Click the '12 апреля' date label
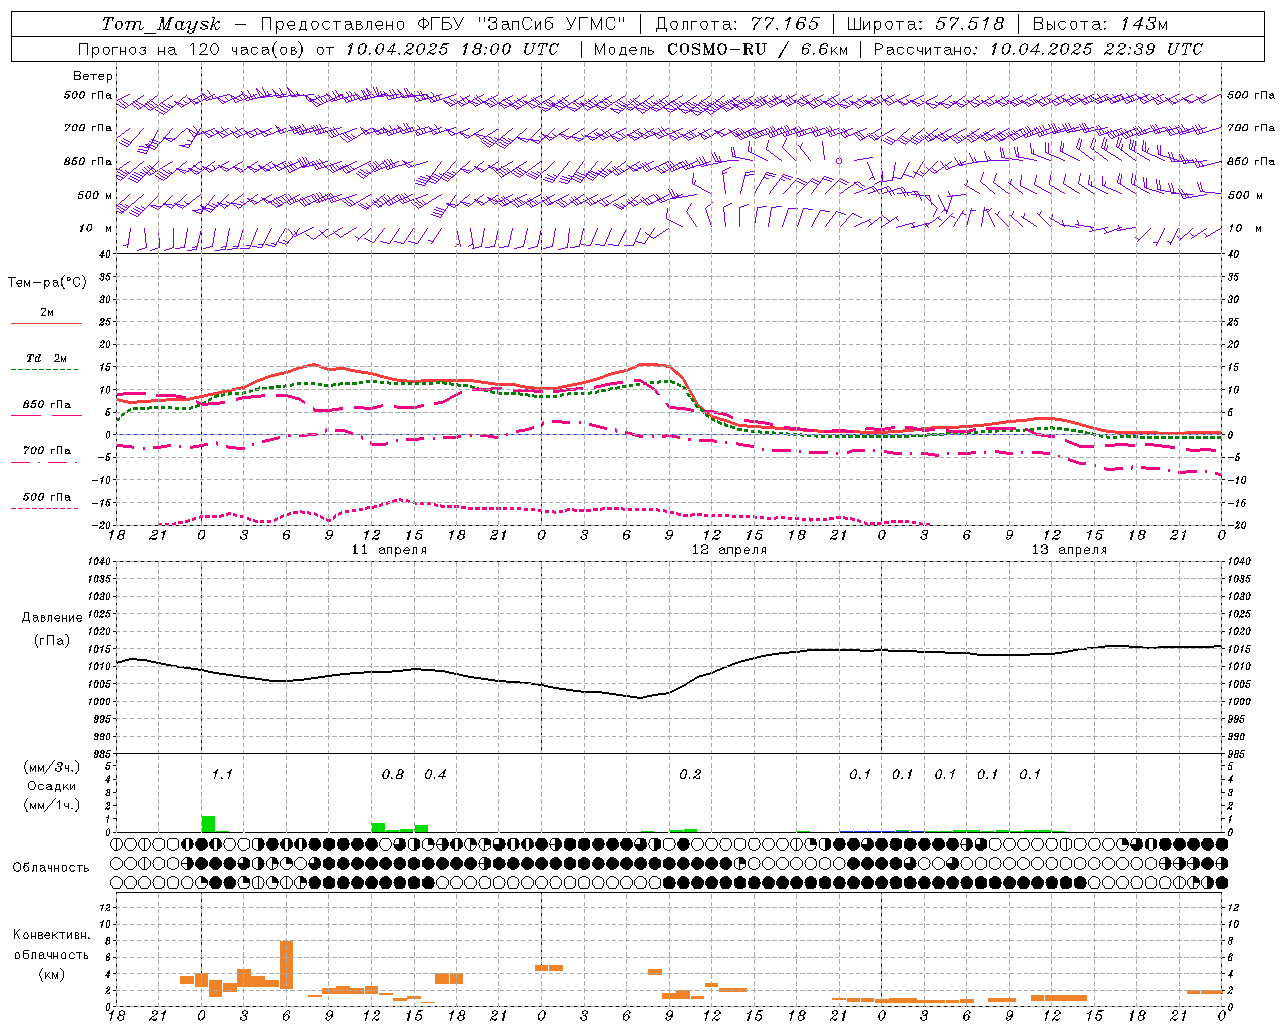 pos(729,550)
